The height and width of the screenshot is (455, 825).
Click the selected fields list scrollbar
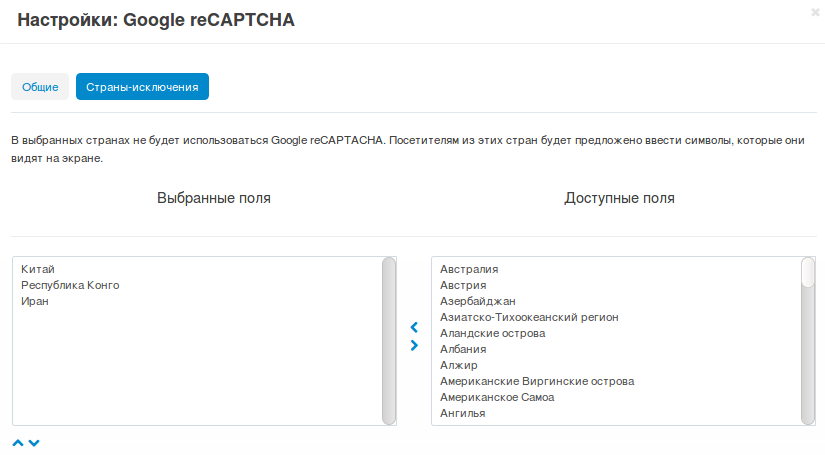[x=389, y=341]
